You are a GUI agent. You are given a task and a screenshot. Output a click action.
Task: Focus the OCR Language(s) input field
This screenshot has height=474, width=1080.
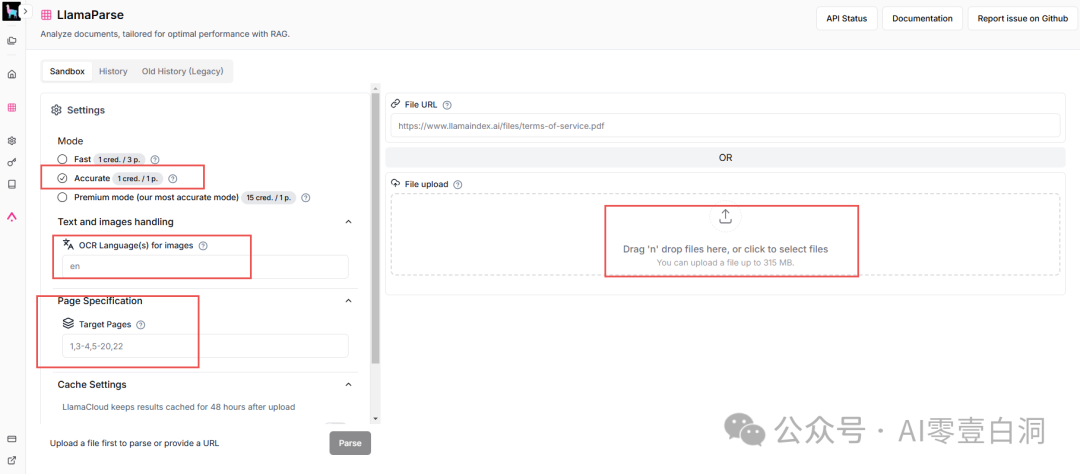click(x=205, y=267)
